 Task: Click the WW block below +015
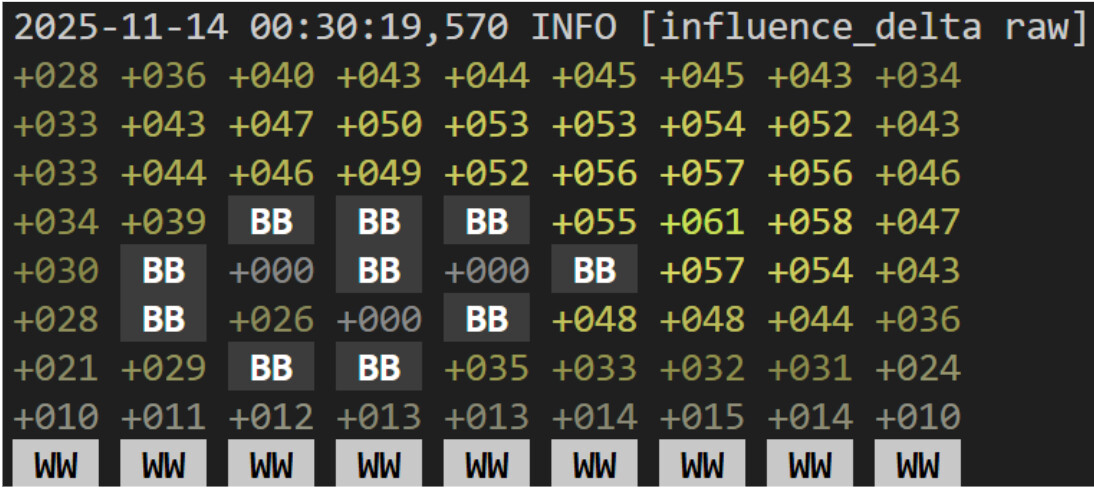pyautogui.click(x=702, y=465)
